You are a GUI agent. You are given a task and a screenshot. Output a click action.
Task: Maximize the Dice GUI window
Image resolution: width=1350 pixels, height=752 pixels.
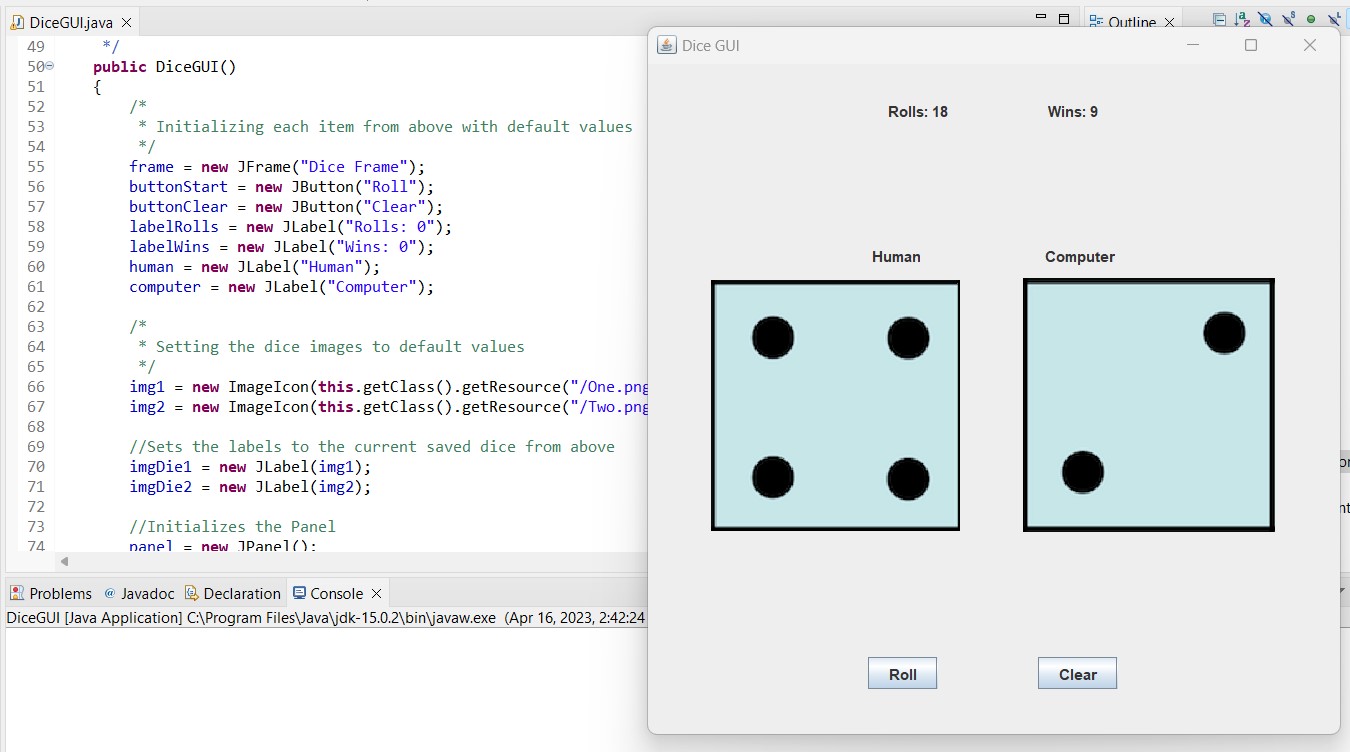[x=1251, y=45]
